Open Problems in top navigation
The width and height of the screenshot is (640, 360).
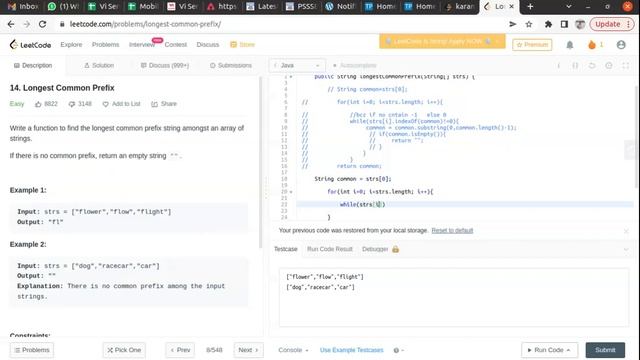105,44
